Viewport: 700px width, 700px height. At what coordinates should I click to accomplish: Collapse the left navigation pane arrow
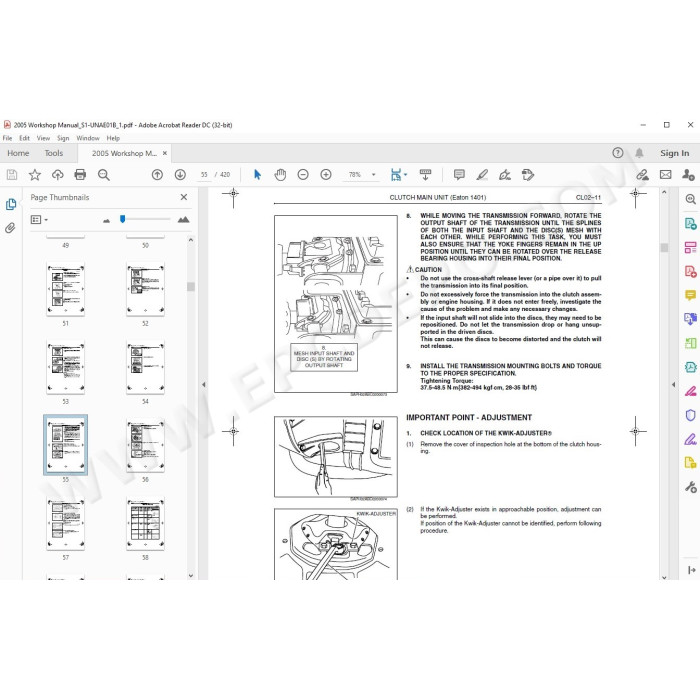204,384
